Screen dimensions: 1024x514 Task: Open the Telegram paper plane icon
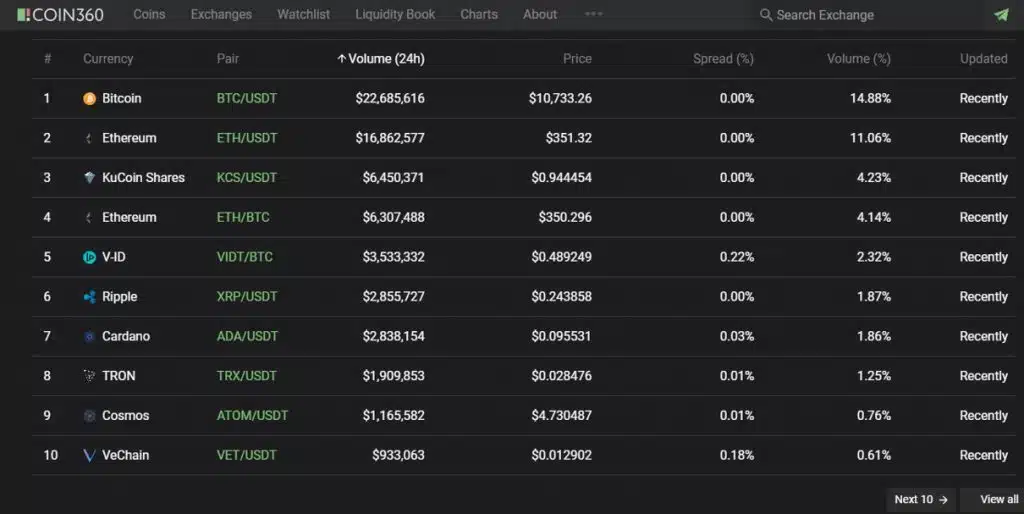[1001, 14]
